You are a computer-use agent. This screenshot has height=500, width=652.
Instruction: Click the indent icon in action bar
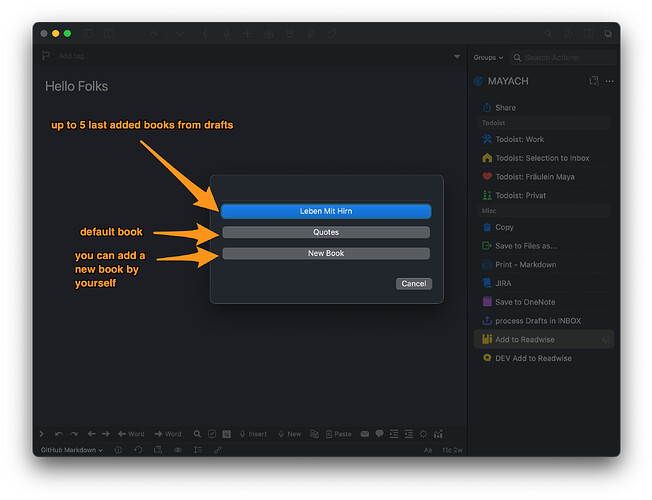pyautogui.click(x=394, y=434)
